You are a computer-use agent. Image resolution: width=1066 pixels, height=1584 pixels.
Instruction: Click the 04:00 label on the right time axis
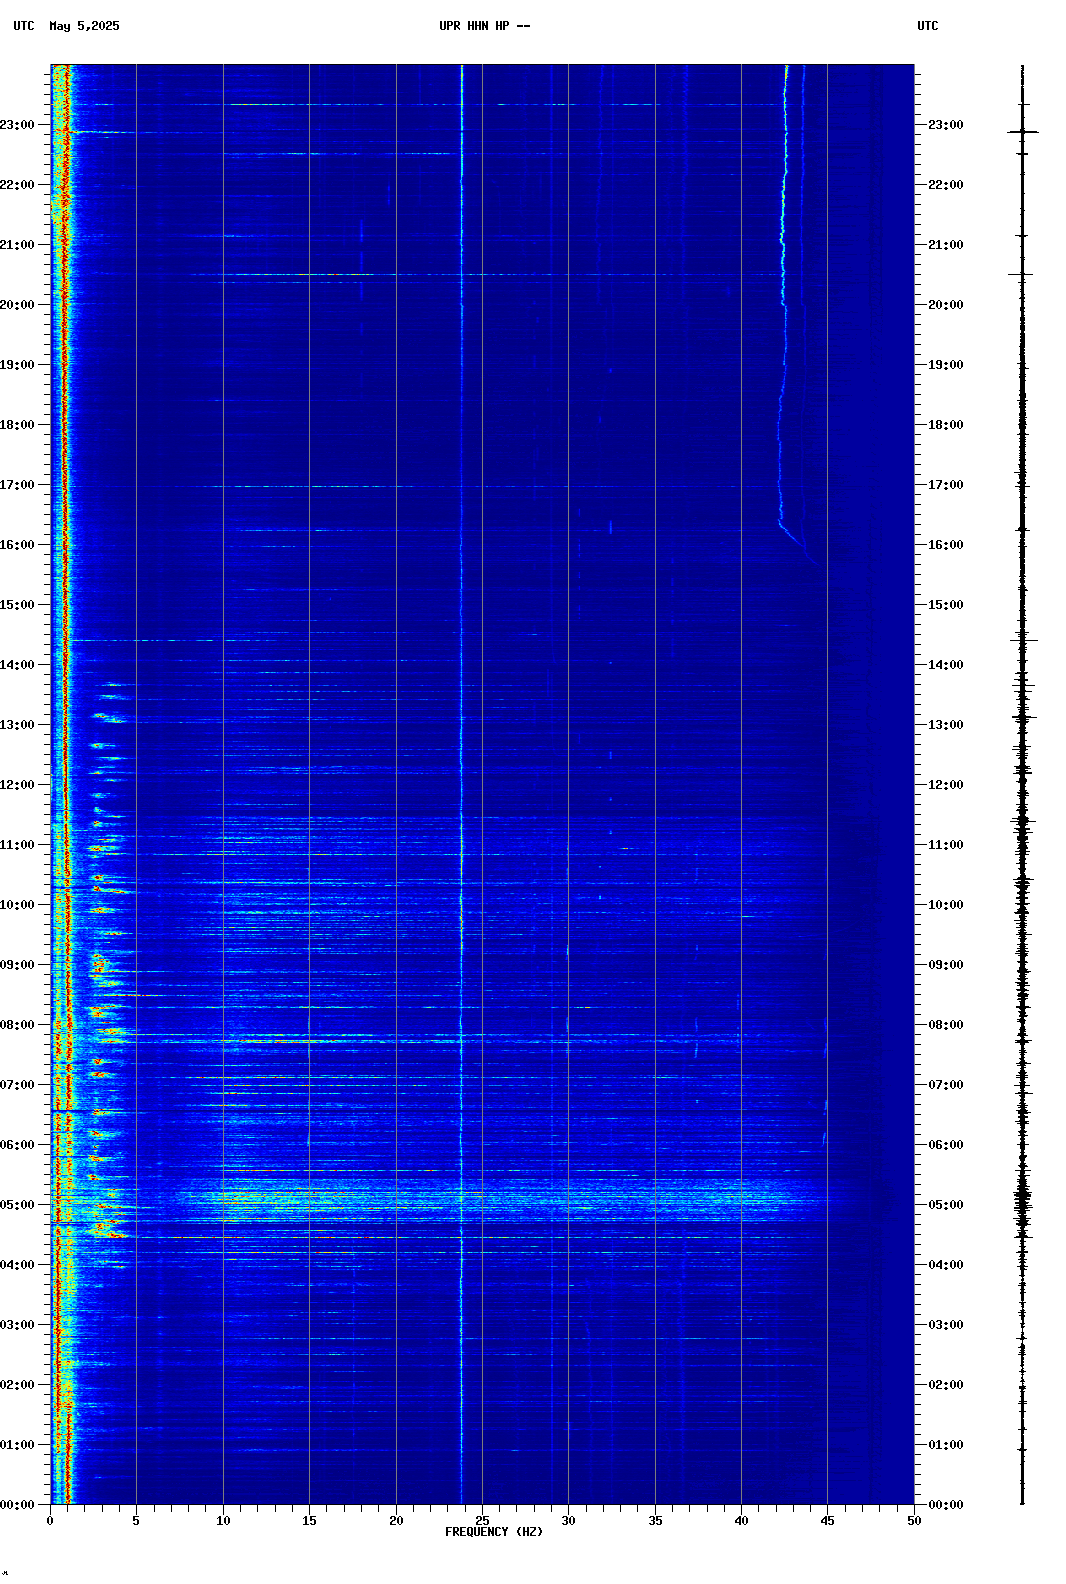point(945,1265)
